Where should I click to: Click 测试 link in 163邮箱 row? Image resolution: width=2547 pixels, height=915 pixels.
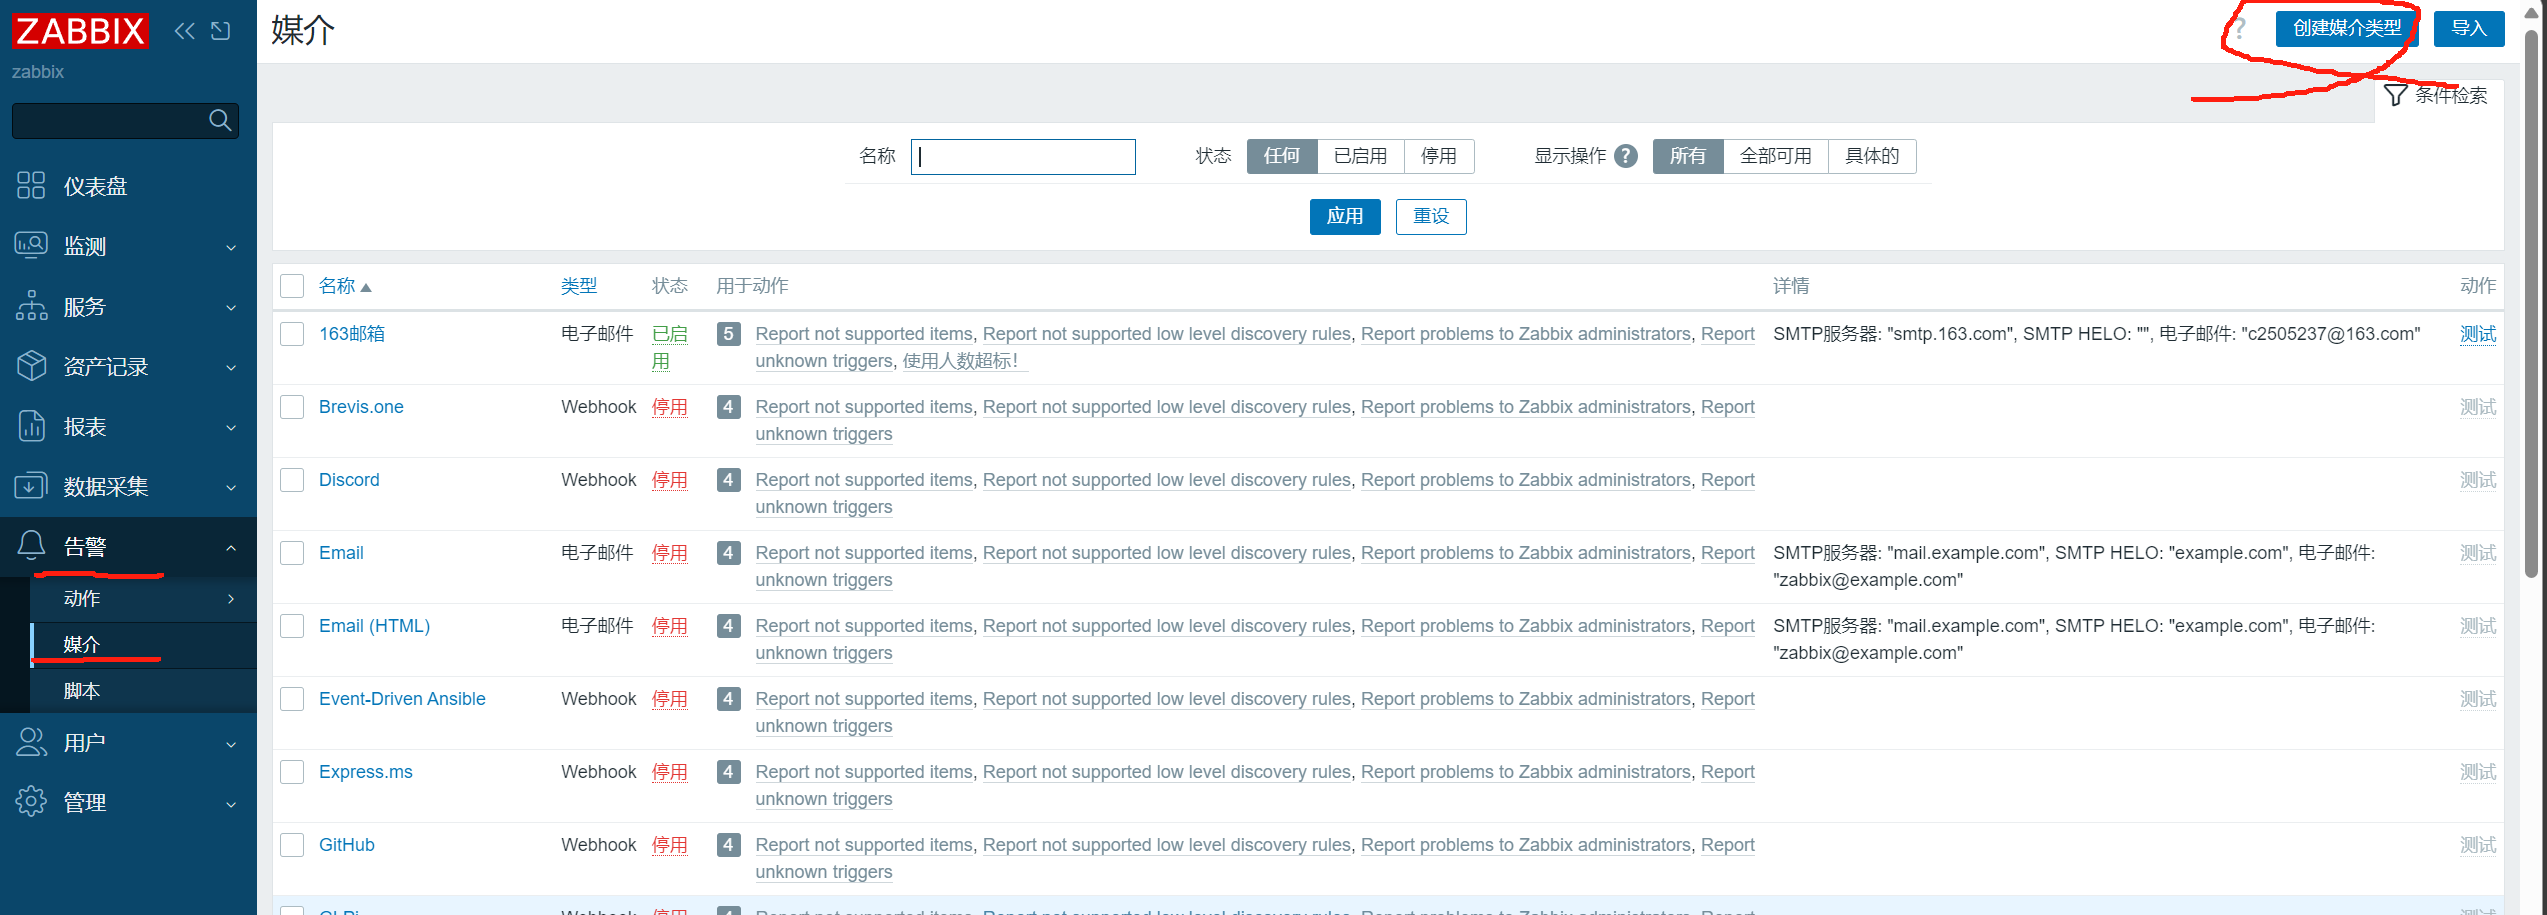[2478, 334]
